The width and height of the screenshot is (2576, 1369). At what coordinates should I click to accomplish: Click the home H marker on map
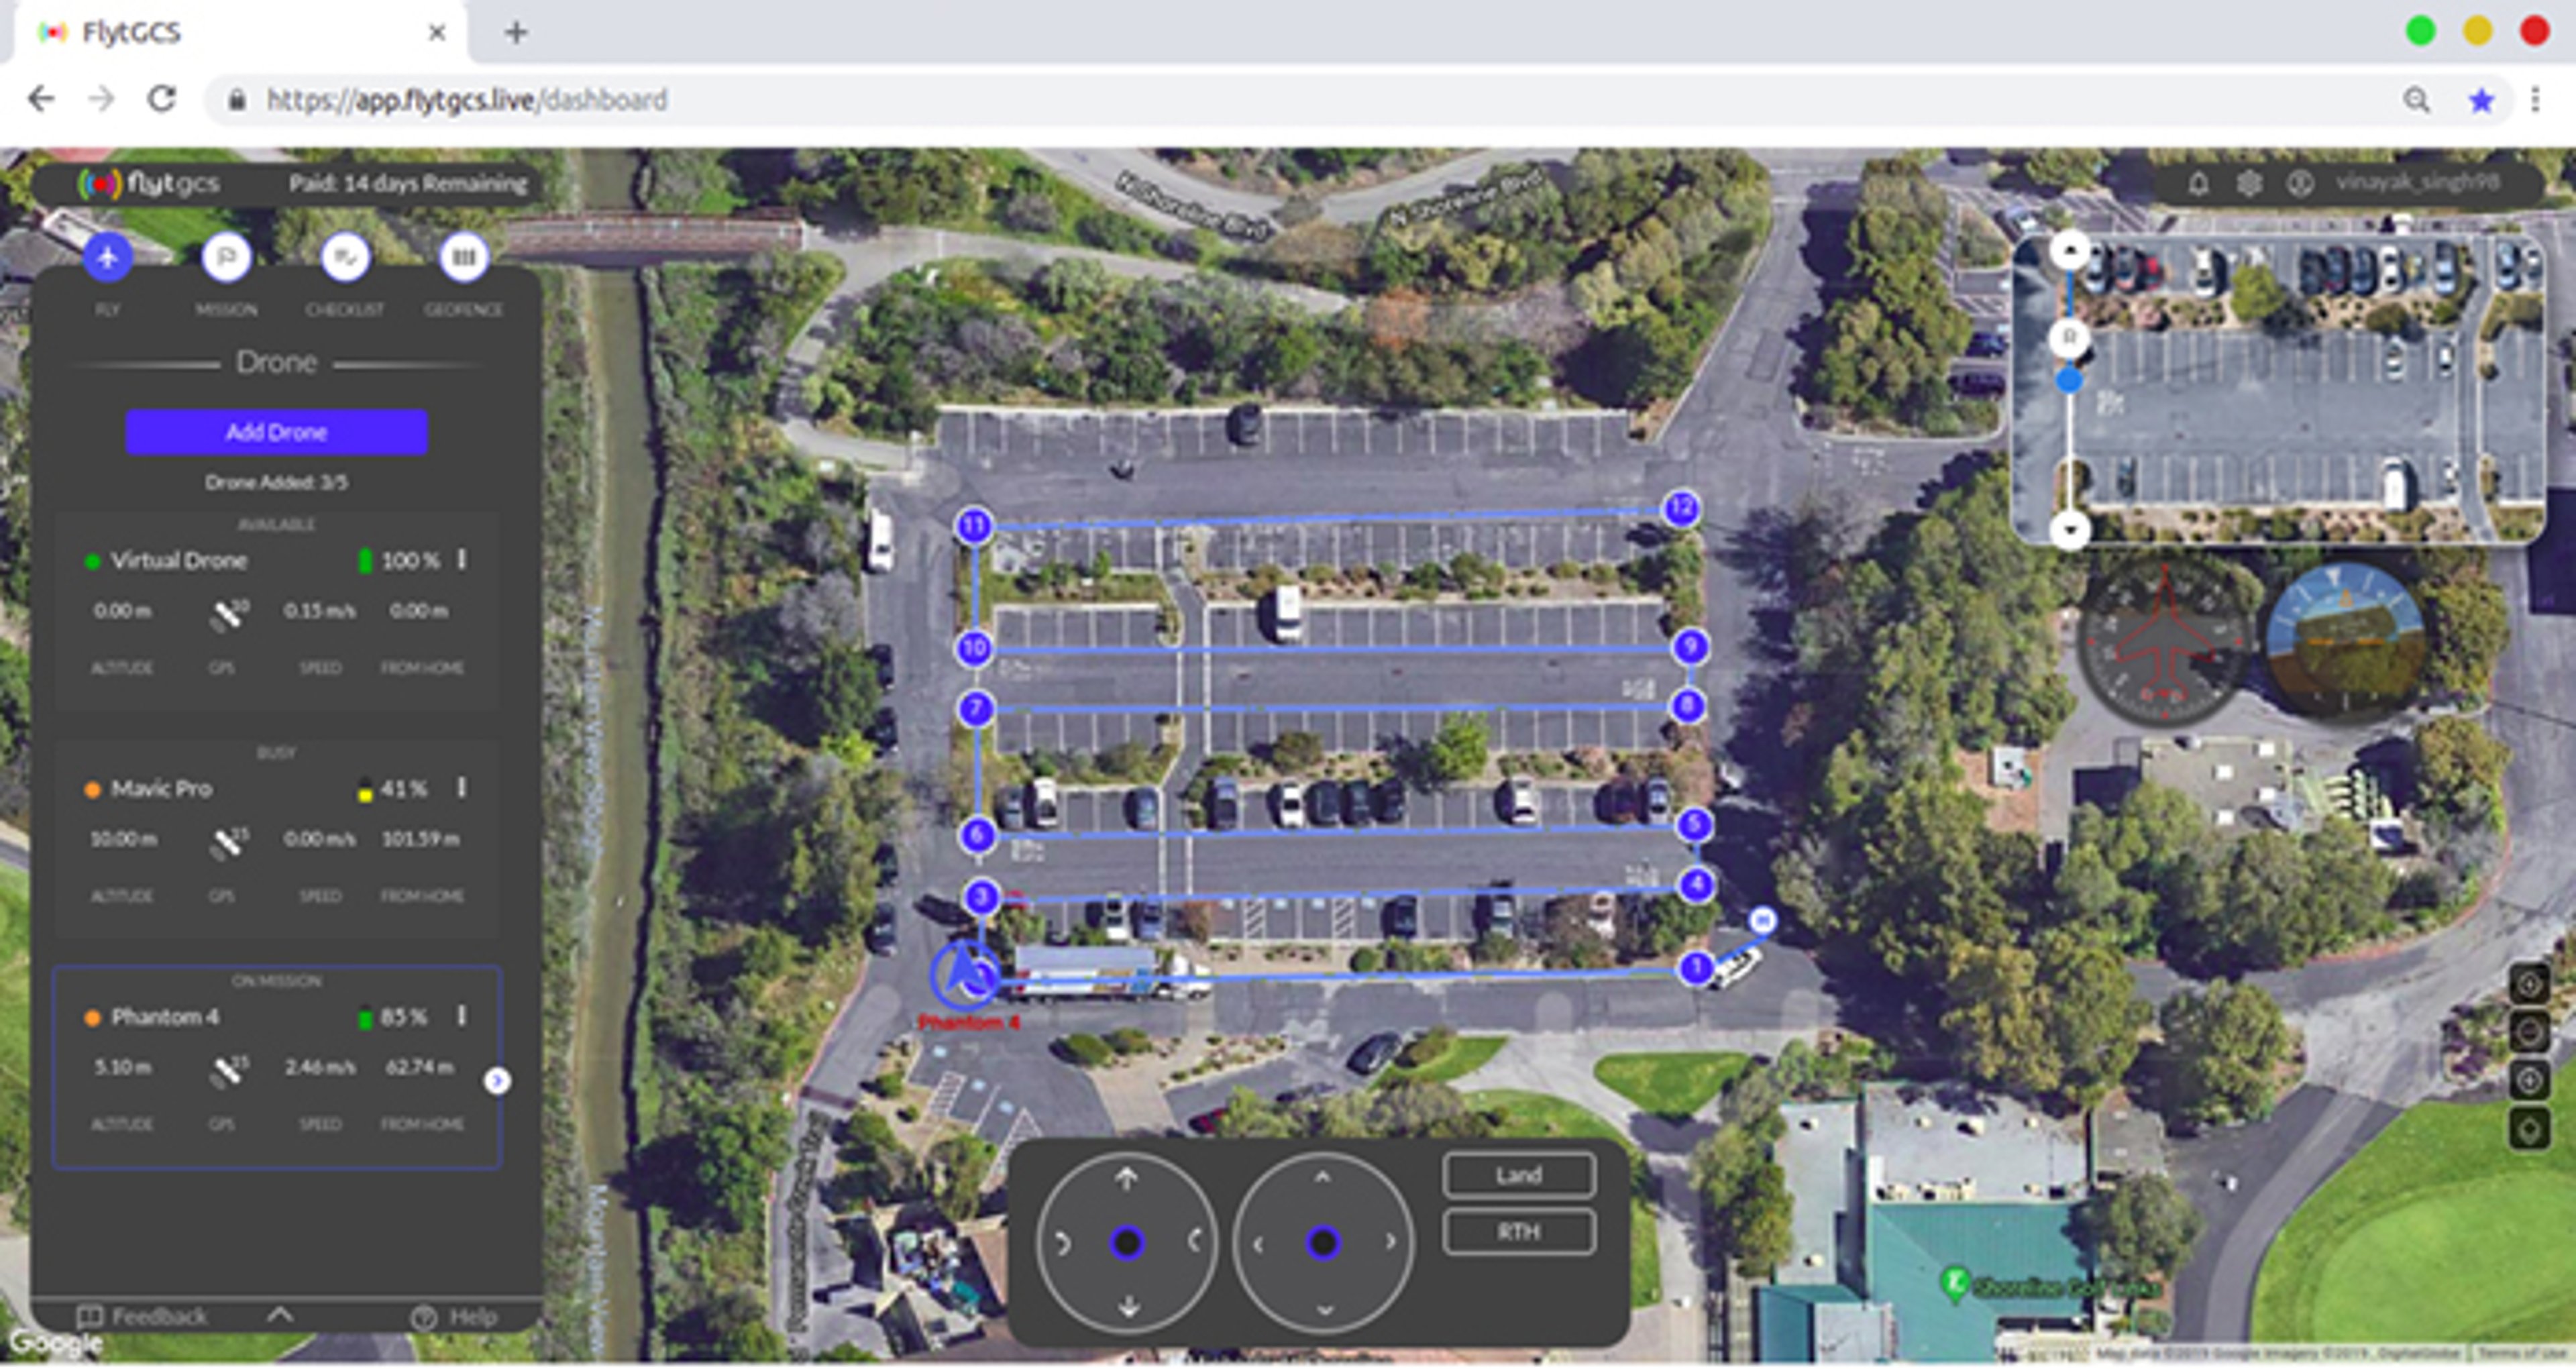1763,920
